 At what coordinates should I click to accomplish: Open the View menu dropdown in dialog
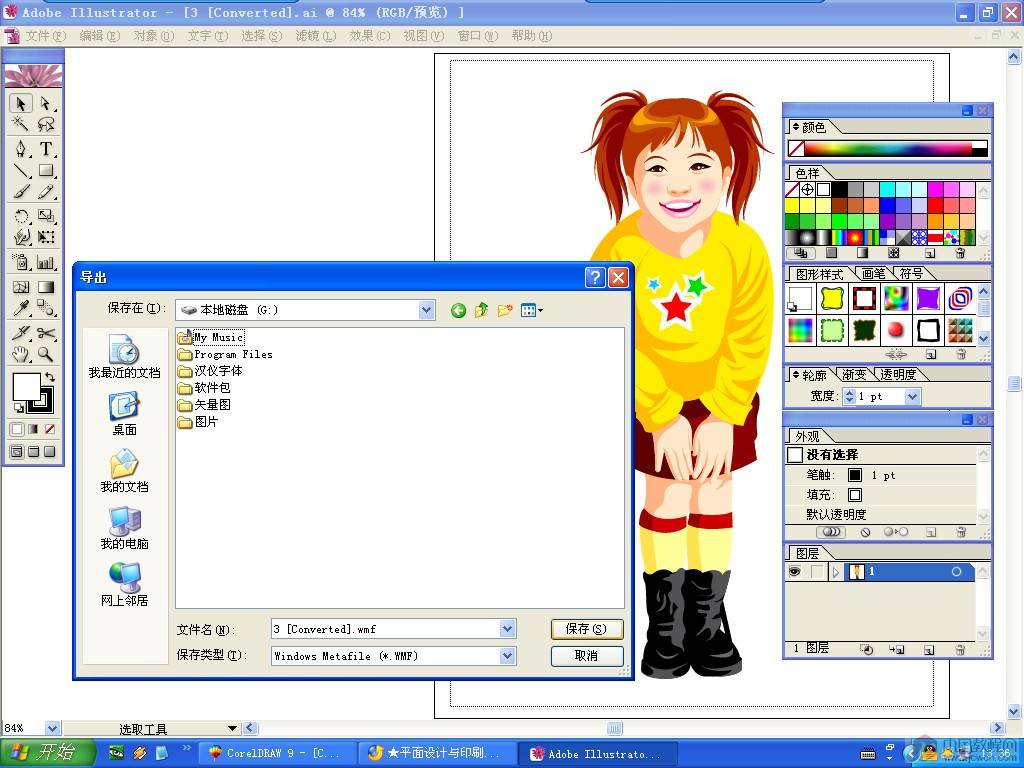point(532,310)
